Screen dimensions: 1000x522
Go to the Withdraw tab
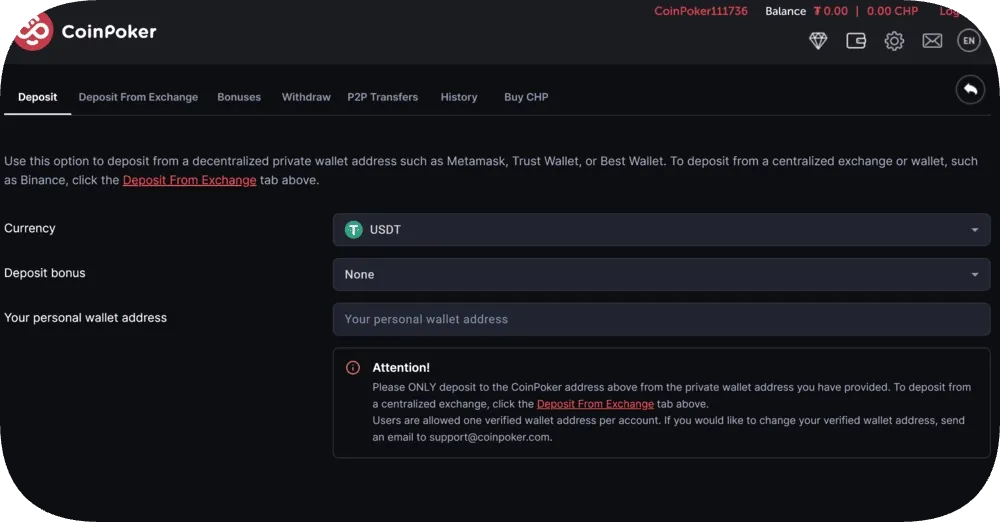[306, 97]
